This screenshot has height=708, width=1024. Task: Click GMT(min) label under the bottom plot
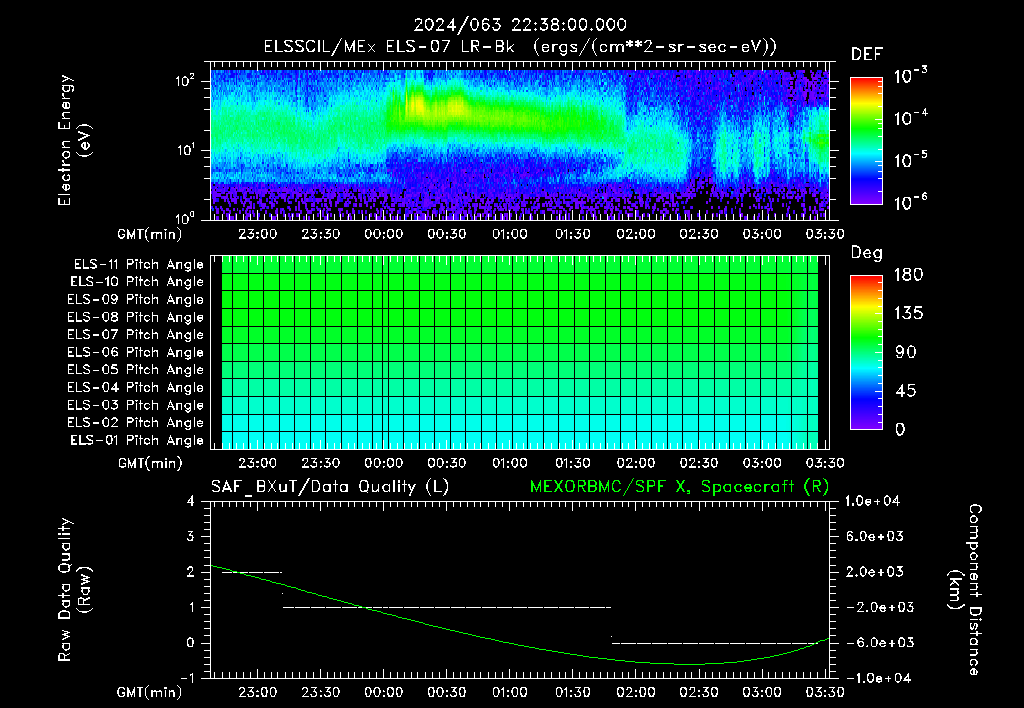pyautogui.click(x=150, y=692)
